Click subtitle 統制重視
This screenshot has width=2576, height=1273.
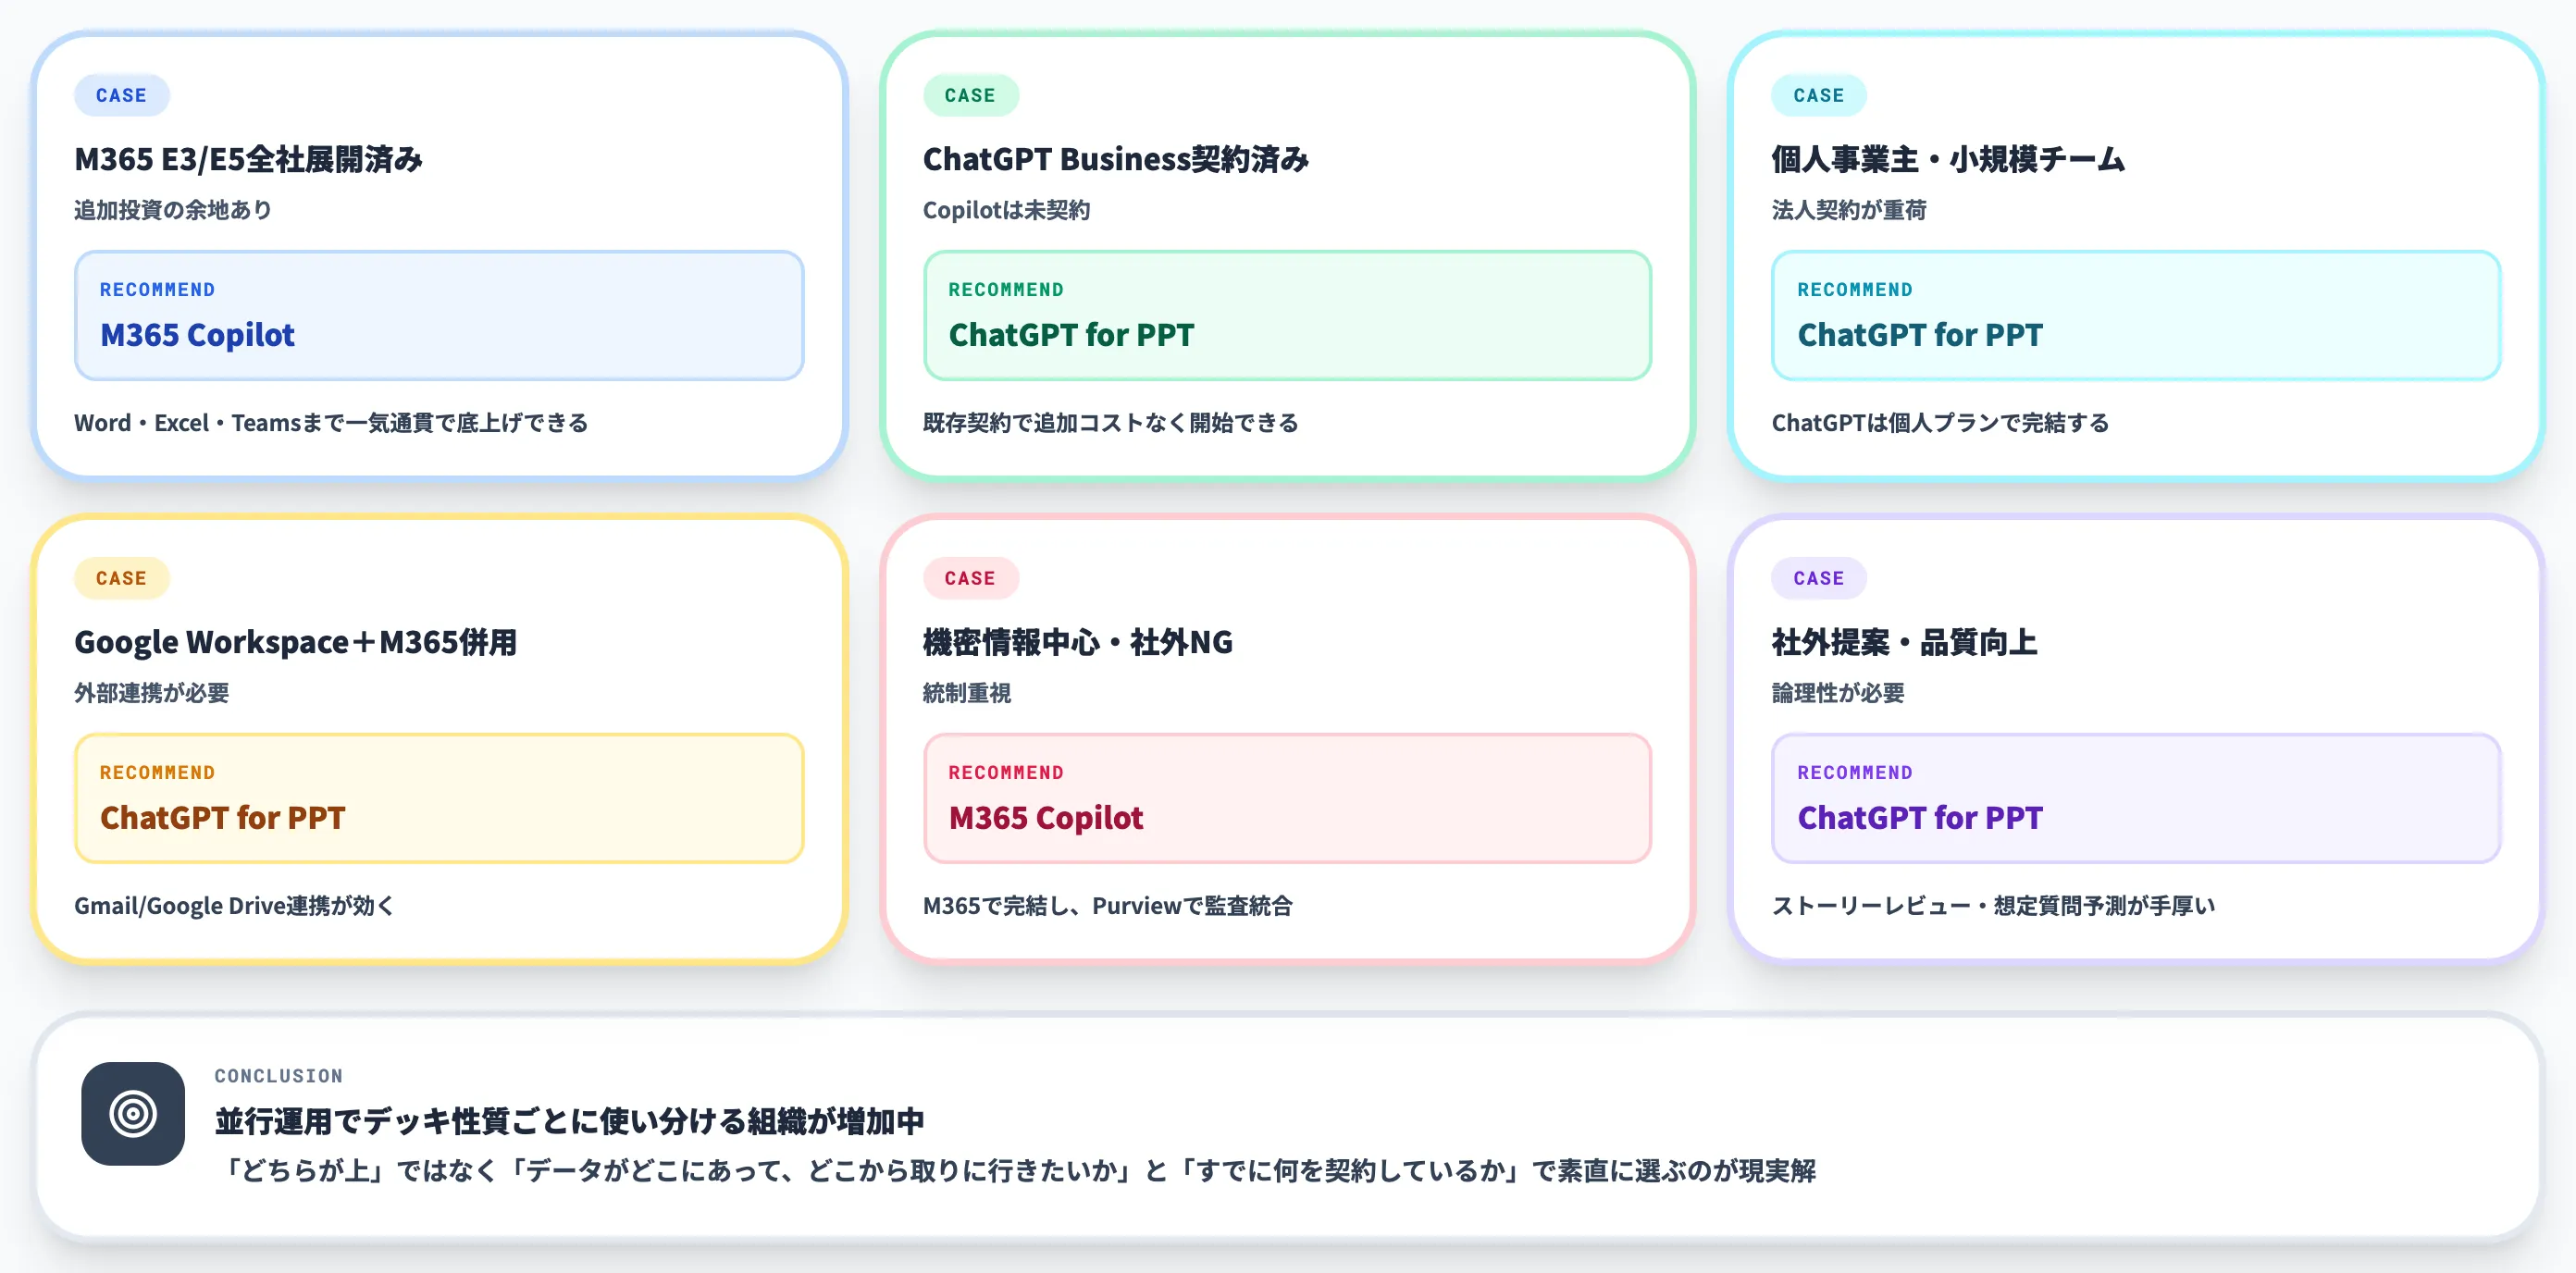966,693
